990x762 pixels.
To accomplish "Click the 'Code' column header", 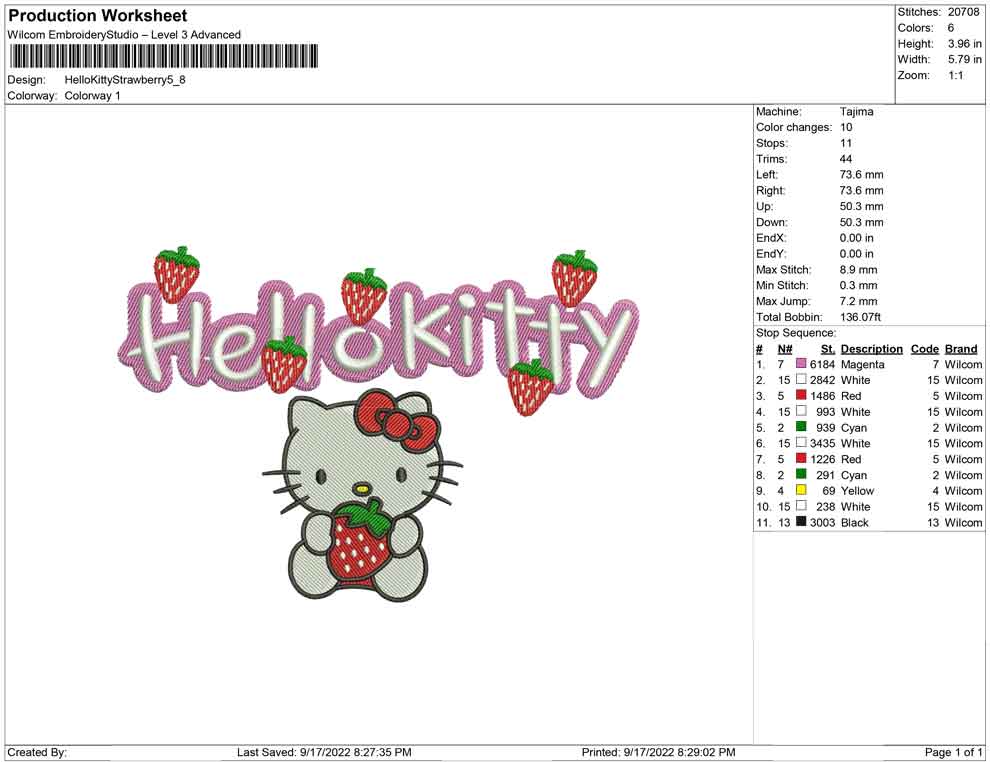I will [x=925, y=349].
